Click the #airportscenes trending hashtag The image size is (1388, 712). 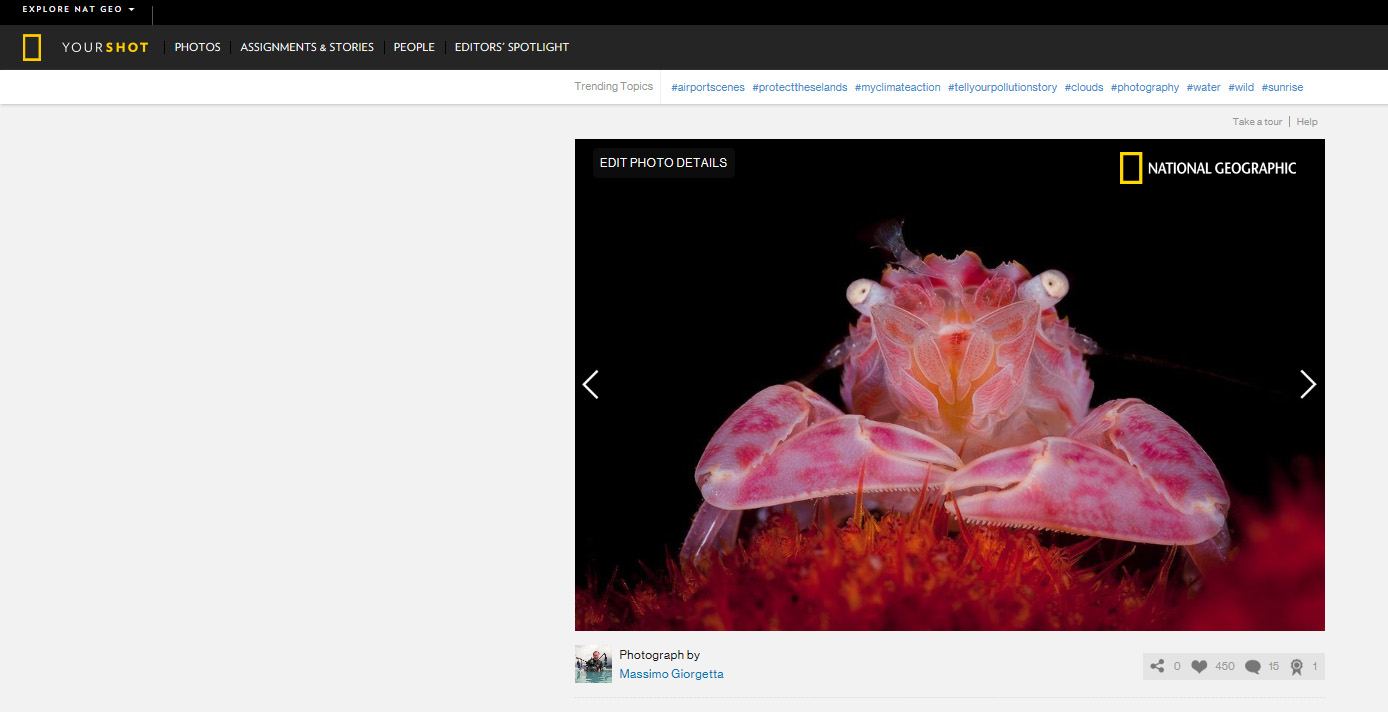pos(708,87)
